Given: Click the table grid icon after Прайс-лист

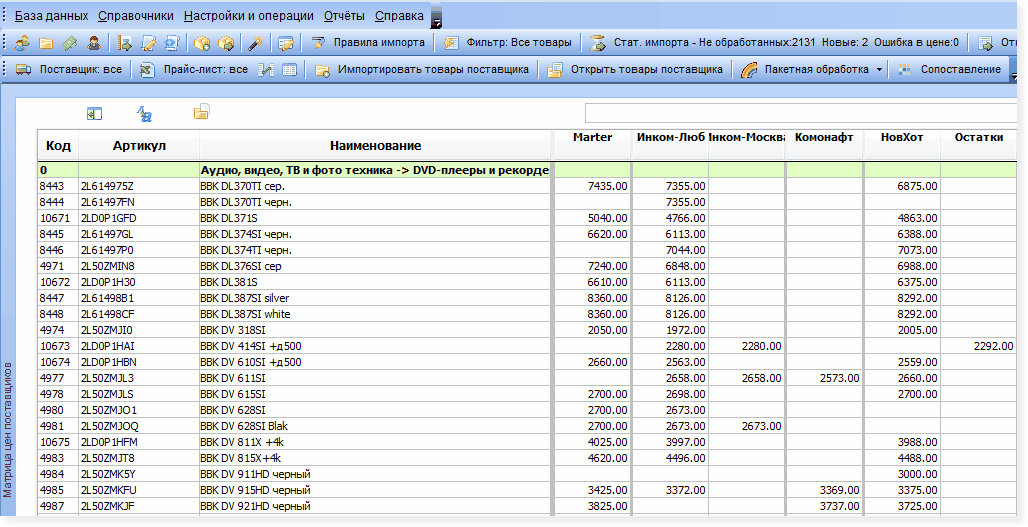Looking at the screenshot, I should pos(289,69).
